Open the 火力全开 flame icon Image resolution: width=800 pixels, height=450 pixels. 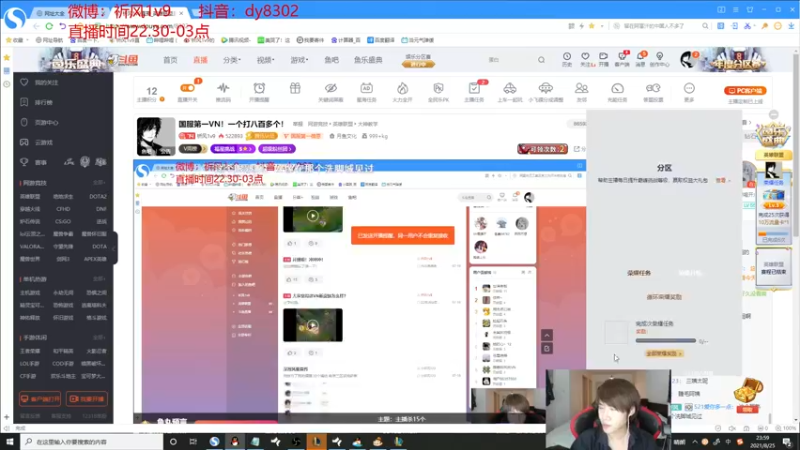coord(403,88)
